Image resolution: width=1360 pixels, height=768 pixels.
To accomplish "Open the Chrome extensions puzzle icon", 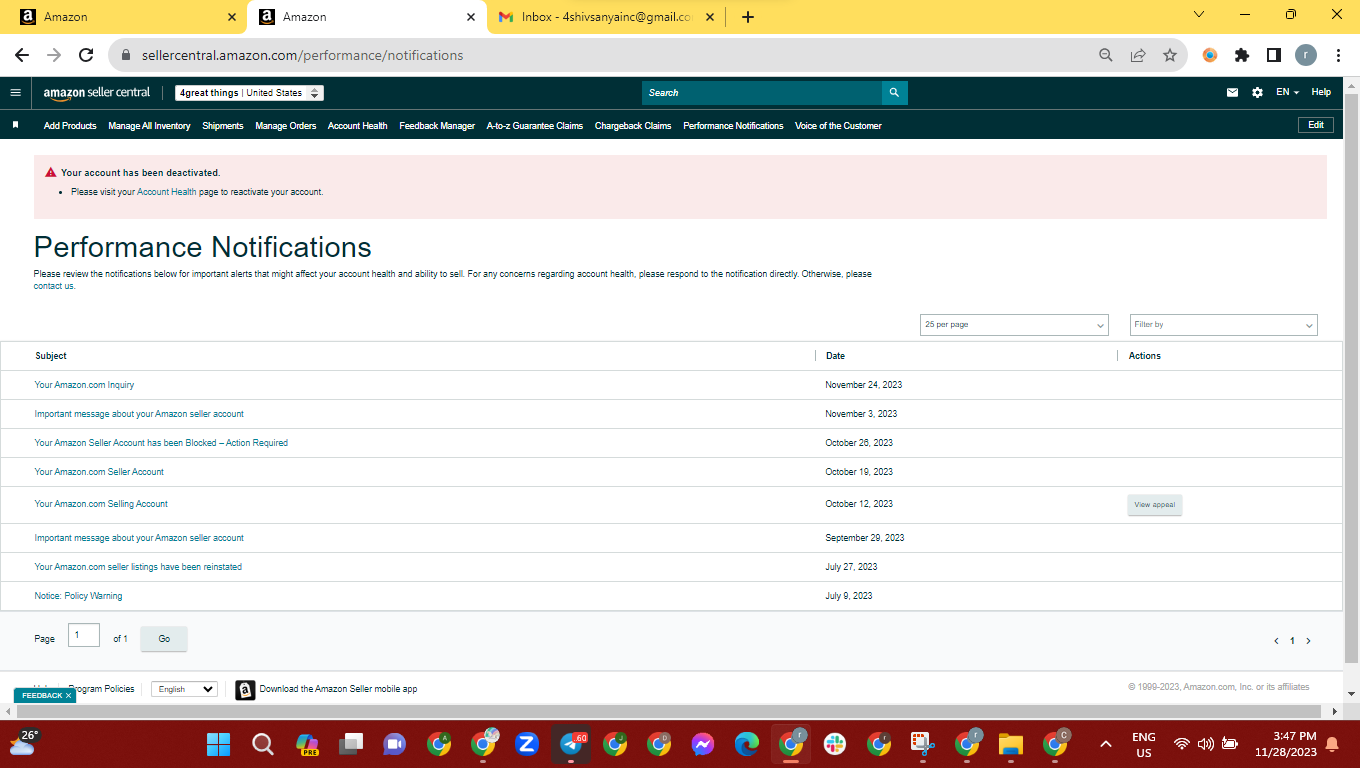I will [1242, 56].
